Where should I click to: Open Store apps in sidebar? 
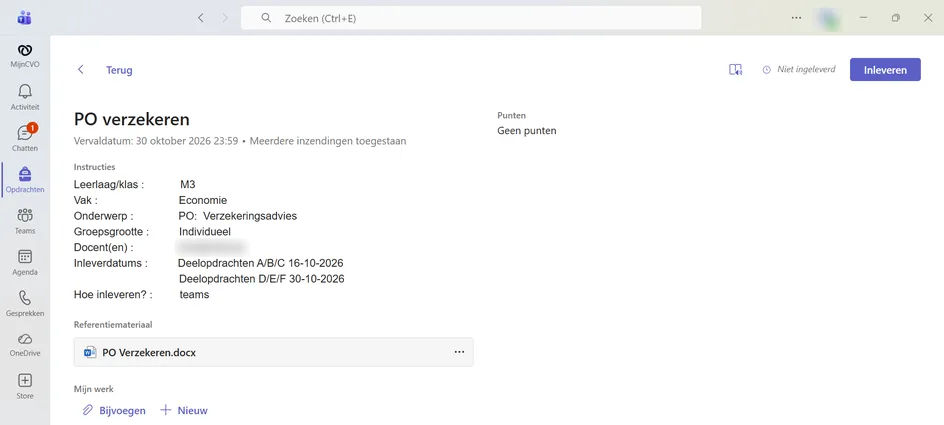[x=25, y=386]
